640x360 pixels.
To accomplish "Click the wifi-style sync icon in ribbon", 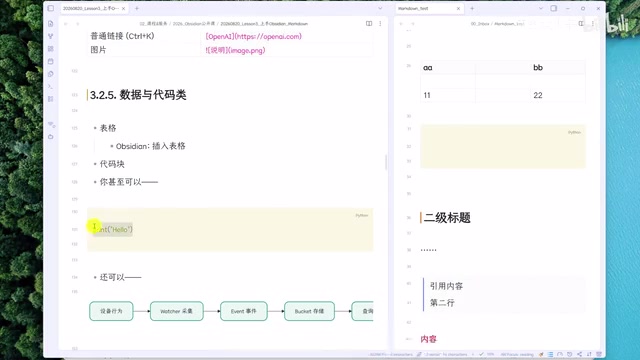I will [51, 124].
